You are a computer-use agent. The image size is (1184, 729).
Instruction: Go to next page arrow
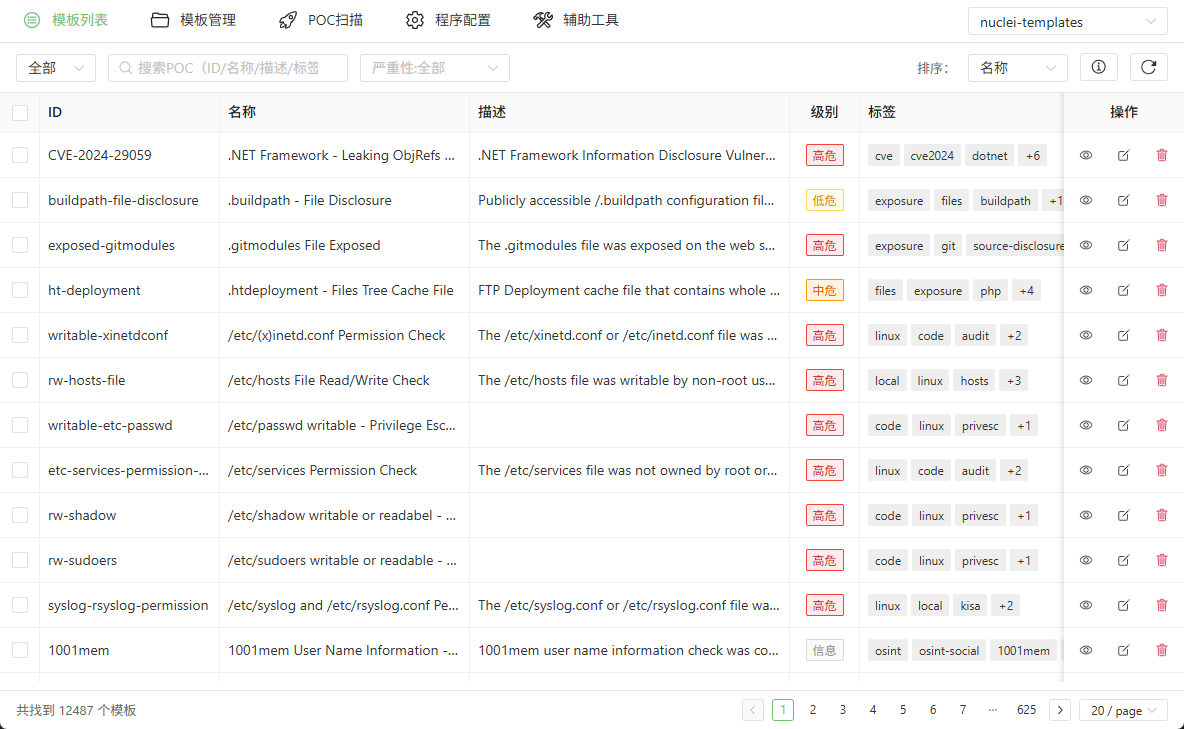[x=1060, y=710]
